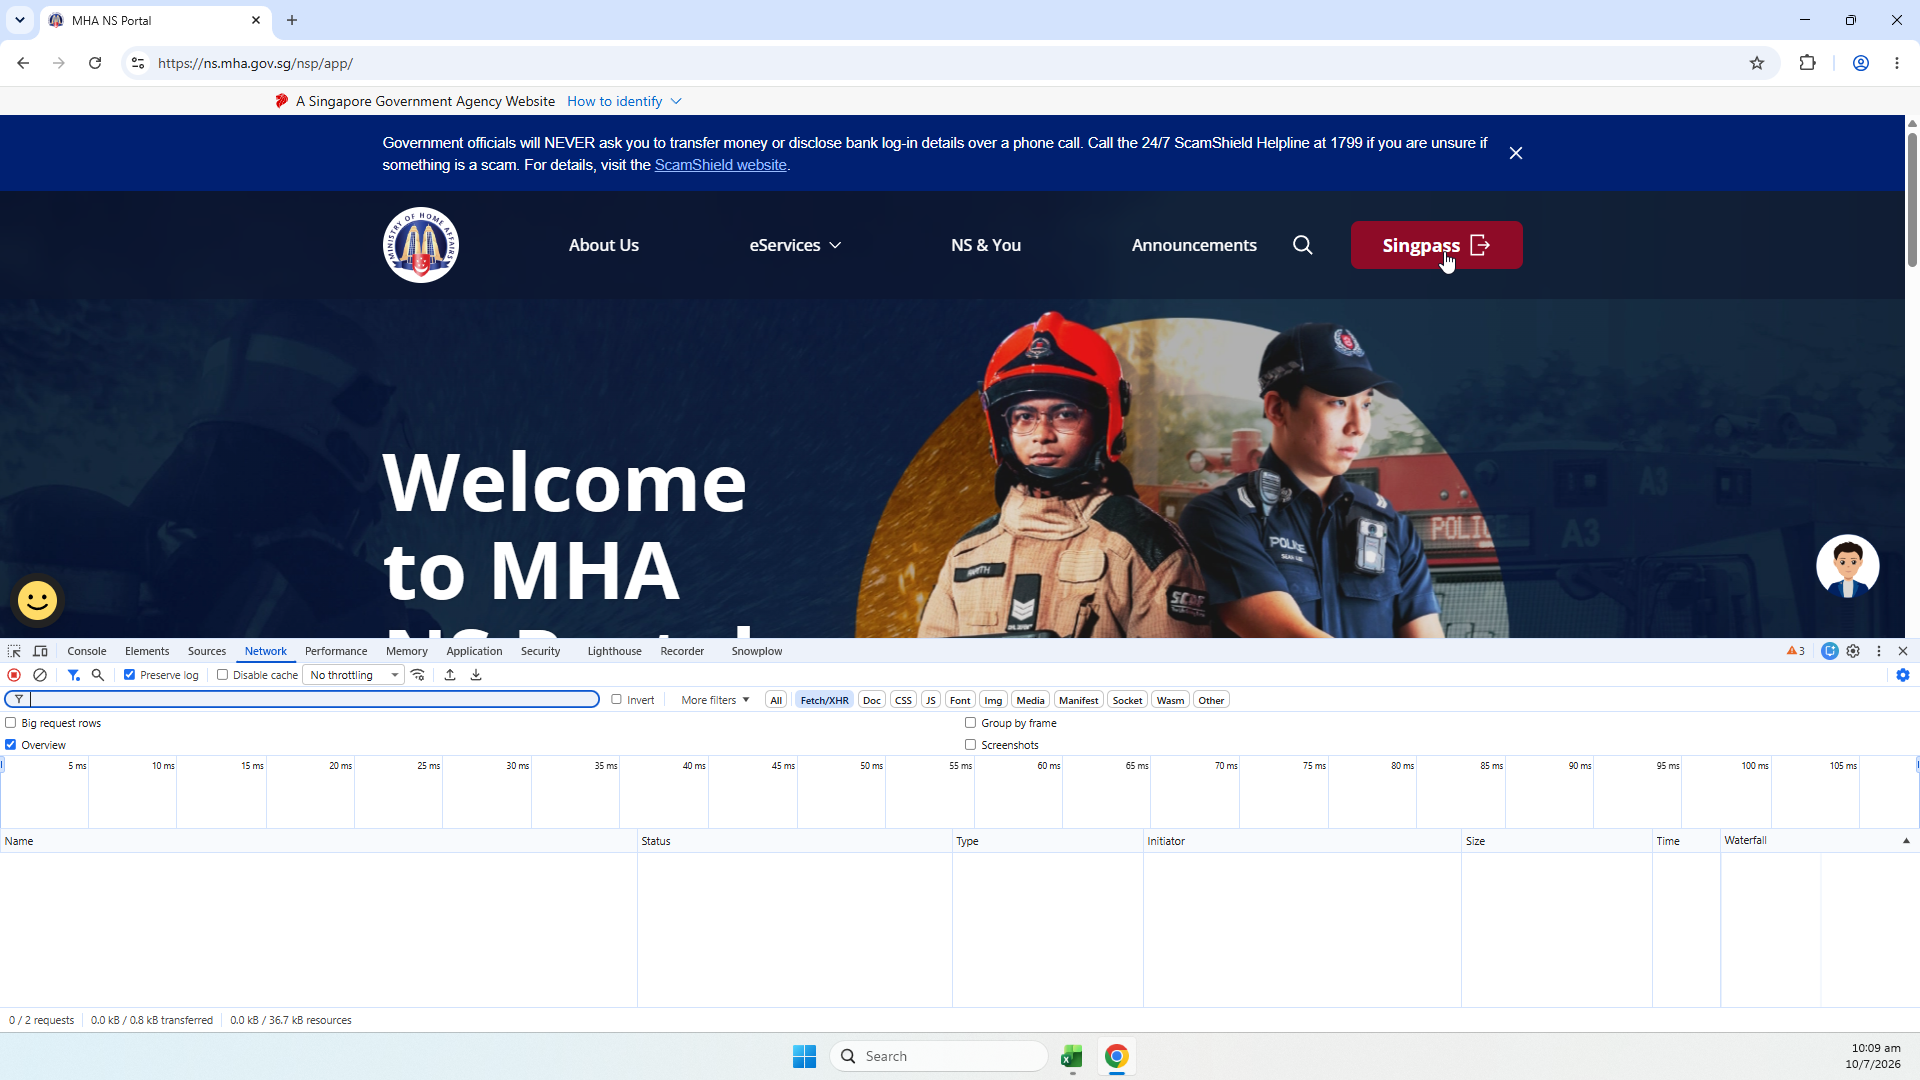Open the chatbot avatar icon
The width and height of the screenshot is (1920, 1080).
tap(1847, 566)
